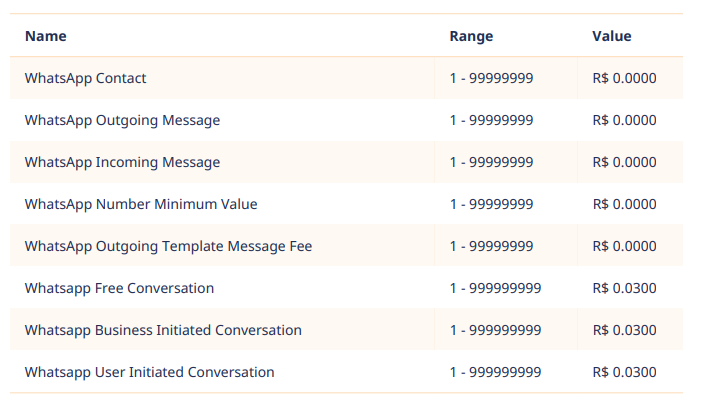Click Whatsapp Free Conversation's R$ 0.0300 value

[624, 288]
